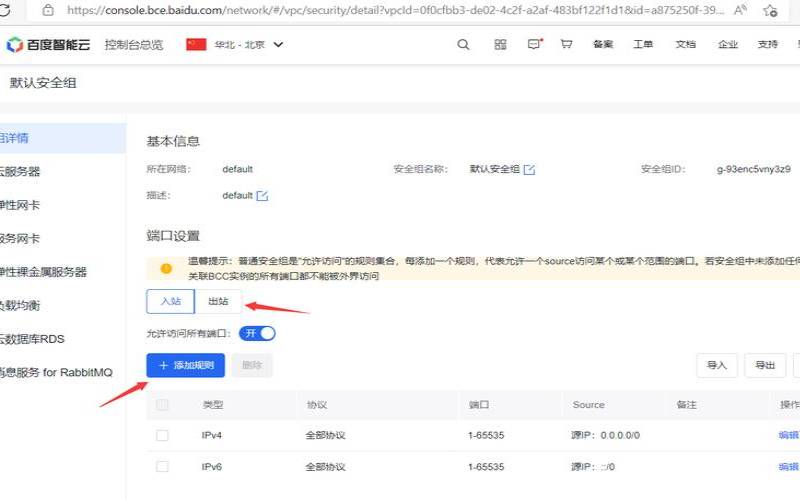Click the browser refresh icon
Screen dimensions: 800x500
click(x=4, y=10)
